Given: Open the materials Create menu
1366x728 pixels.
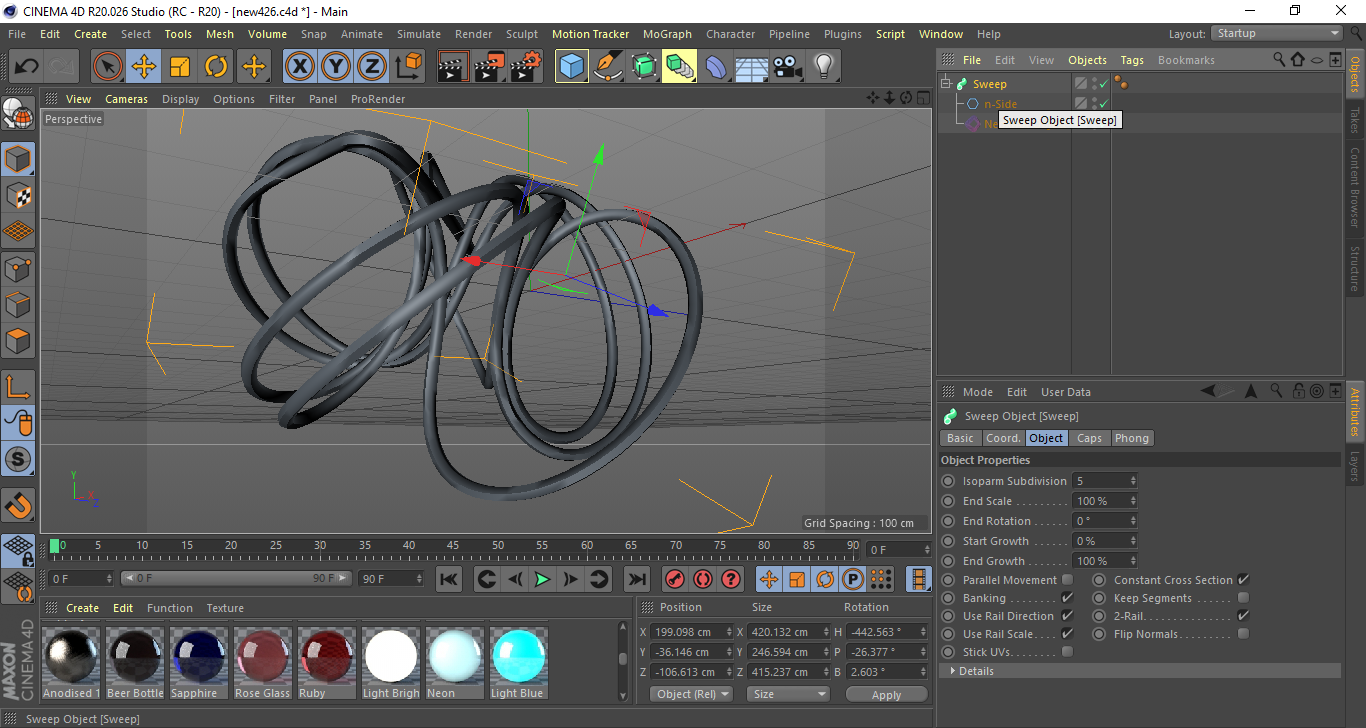Looking at the screenshot, I should pyautogui.click(x=82, y=608).
